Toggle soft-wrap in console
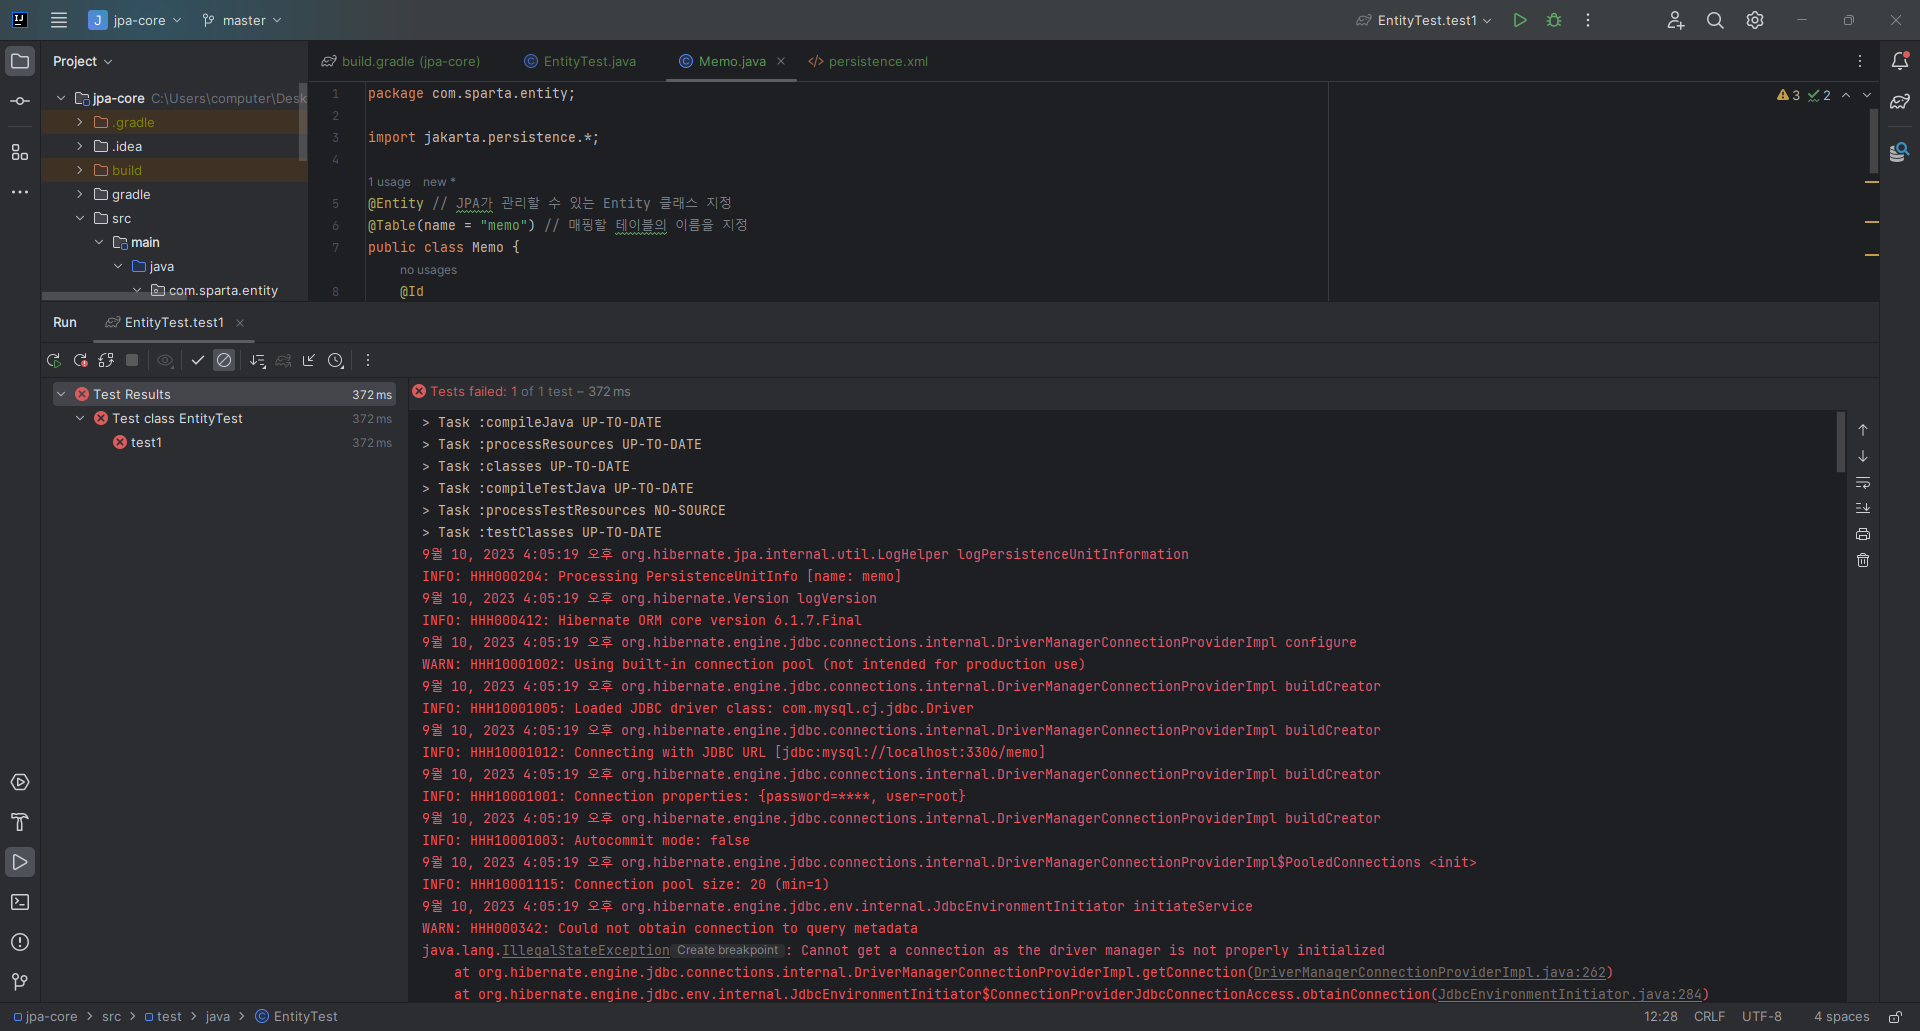 [1863, 482]
